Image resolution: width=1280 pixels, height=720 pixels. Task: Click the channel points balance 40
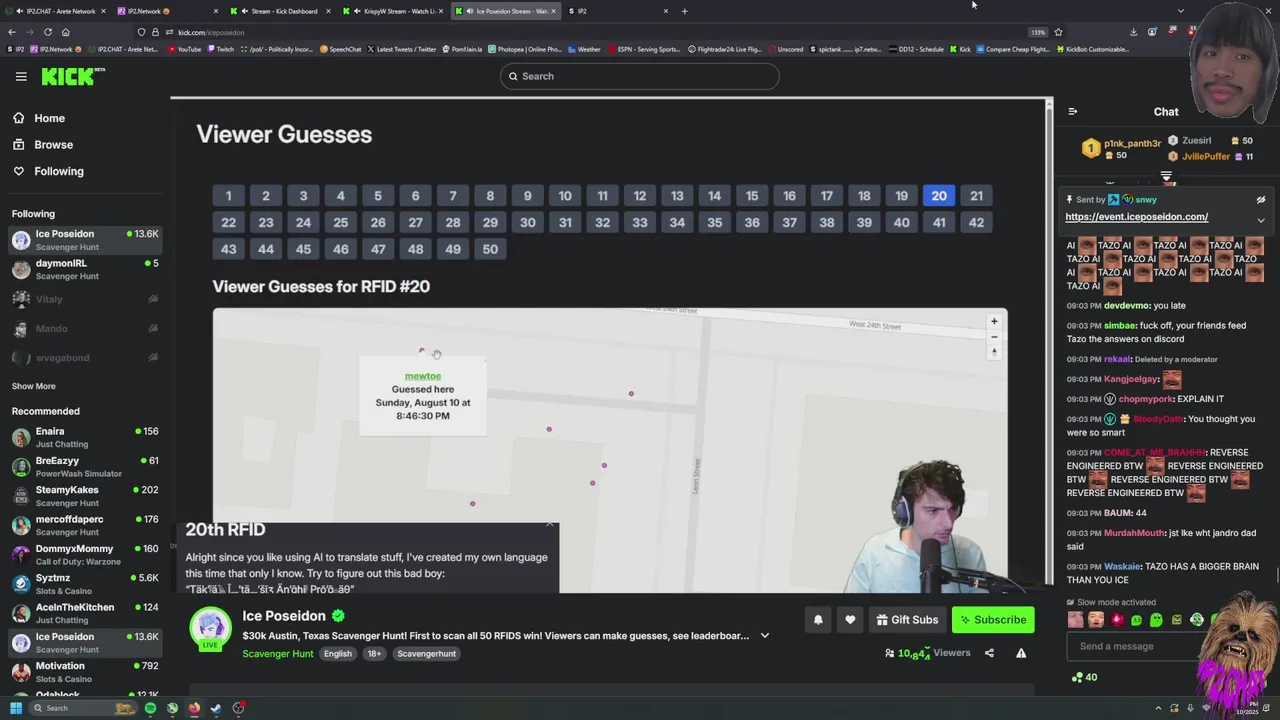click(x=1084, y=677)
